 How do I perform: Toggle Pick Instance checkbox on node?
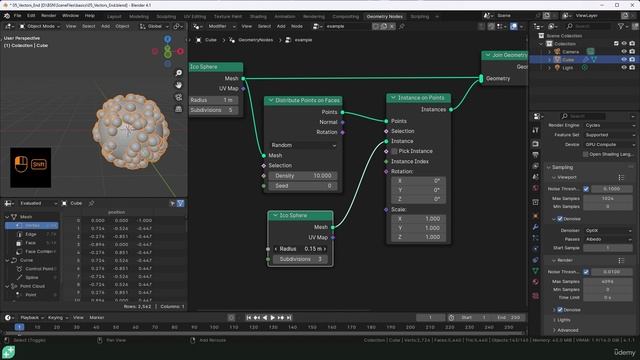click(x=394, y=151)
